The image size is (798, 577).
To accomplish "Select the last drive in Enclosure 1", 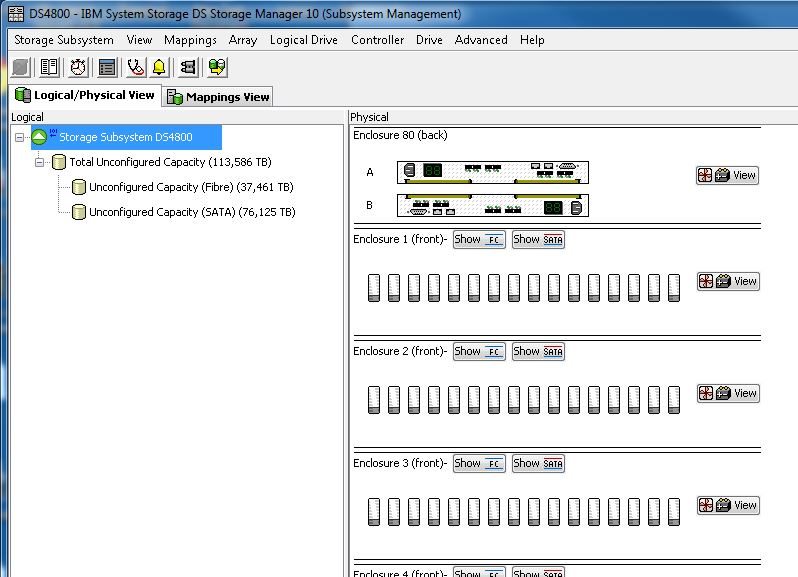I will pyautogui.click(x=674, y=287).
